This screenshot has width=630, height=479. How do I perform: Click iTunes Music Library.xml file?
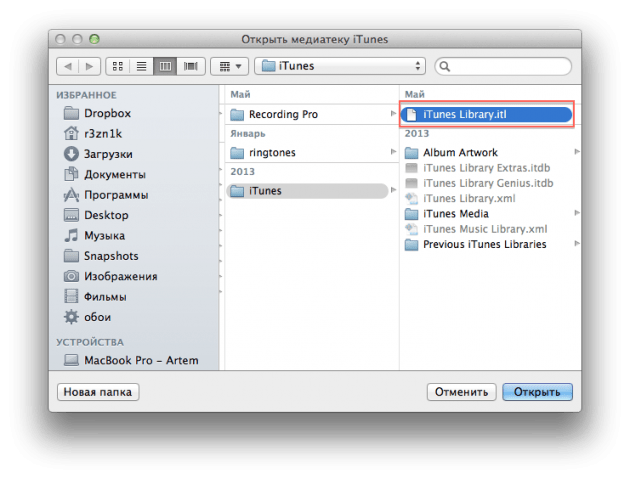click(x=487, y=229)
